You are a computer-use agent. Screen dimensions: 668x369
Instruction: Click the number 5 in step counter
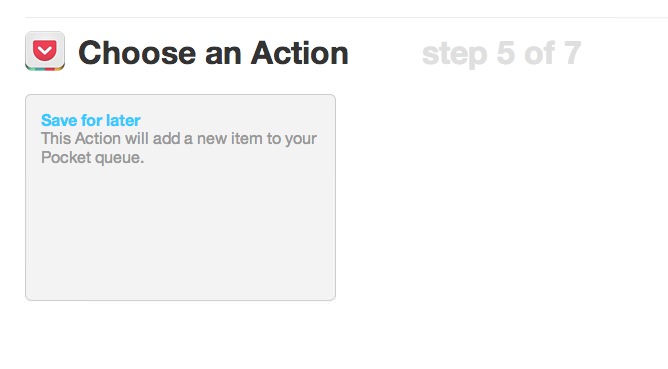pyautogui.click(x=506, y=53)
